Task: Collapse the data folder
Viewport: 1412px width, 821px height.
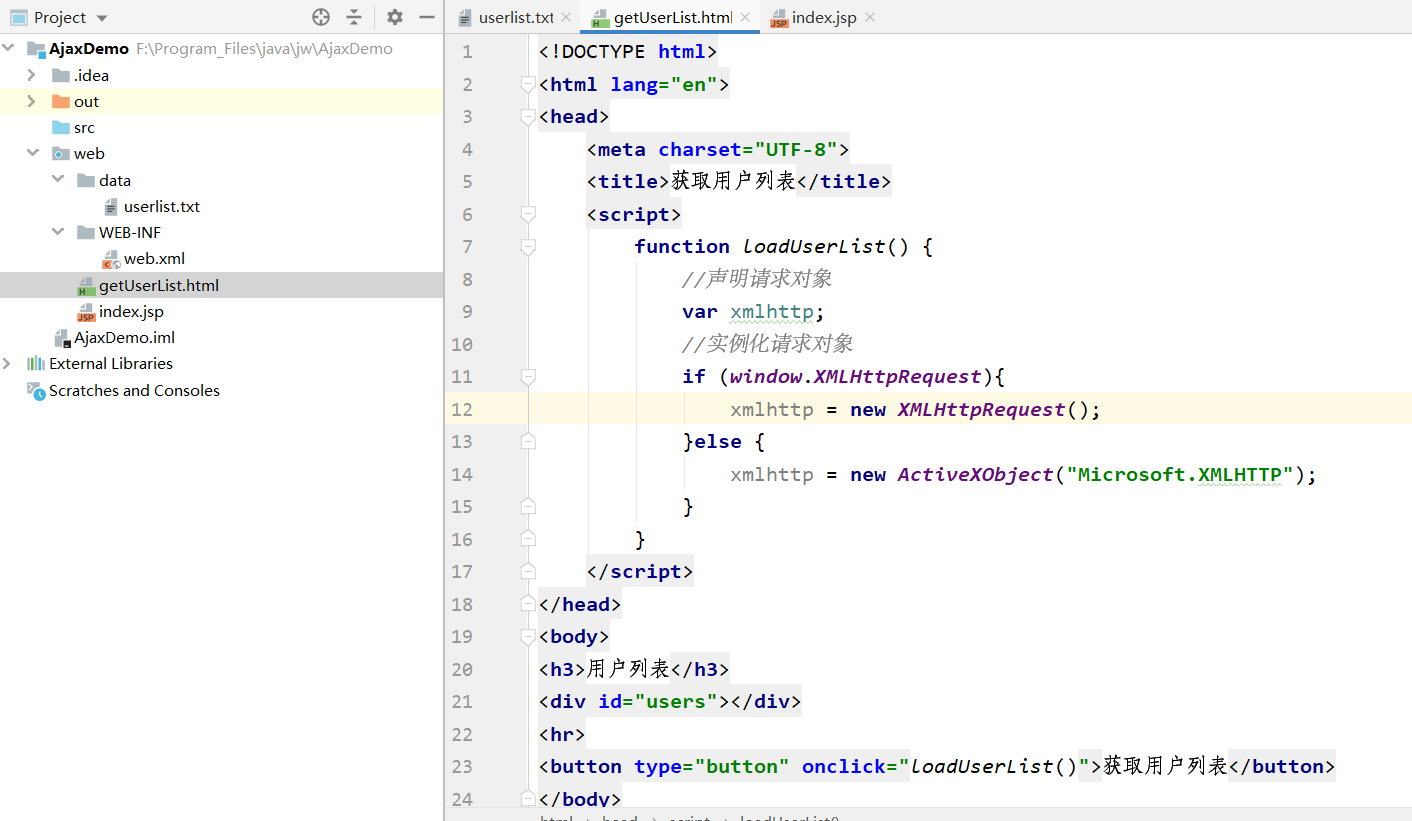Action: pos(58,180)
